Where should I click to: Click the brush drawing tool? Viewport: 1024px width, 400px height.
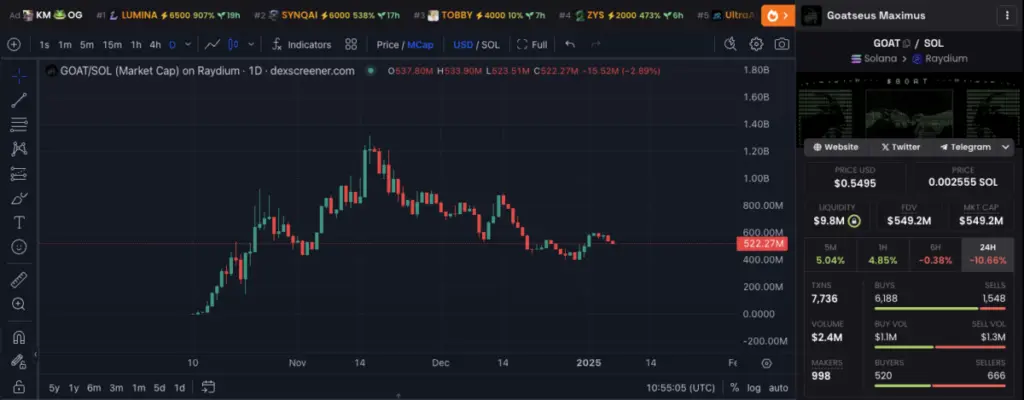(x=19, y=197)
